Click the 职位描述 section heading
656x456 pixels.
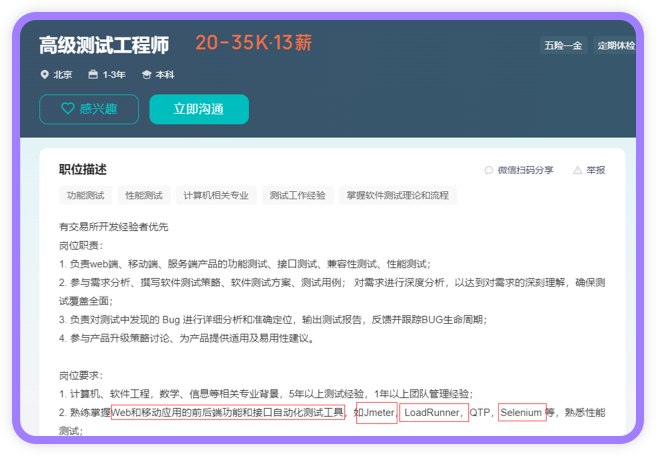pyautogui.click(x=82, y=170)
